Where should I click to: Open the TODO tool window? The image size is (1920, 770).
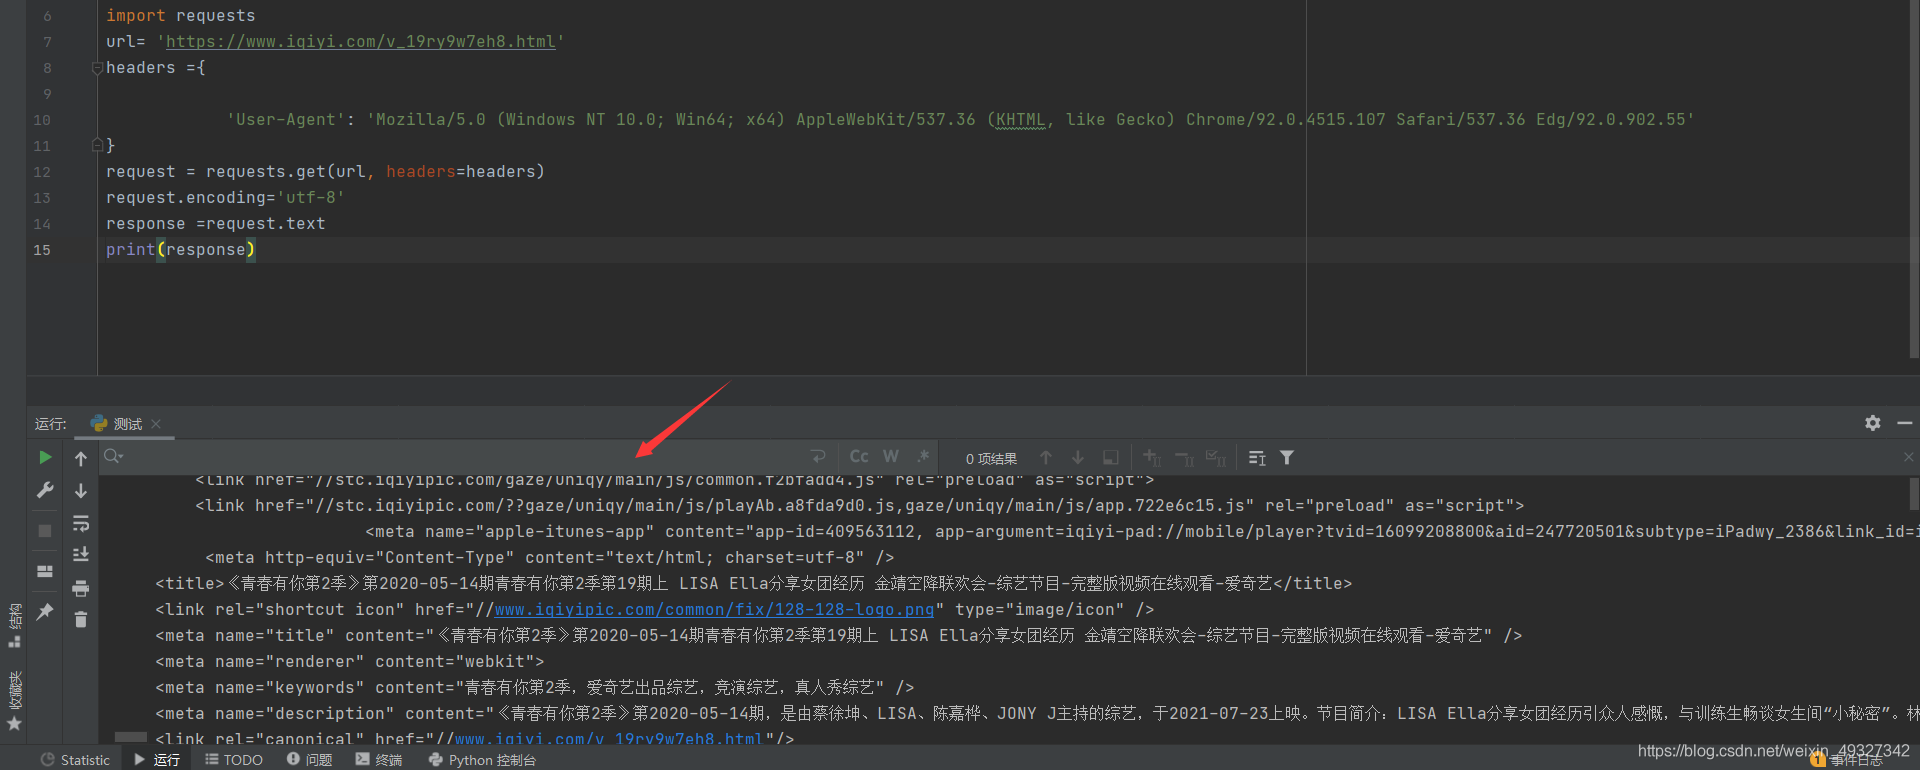coord(234,760)
